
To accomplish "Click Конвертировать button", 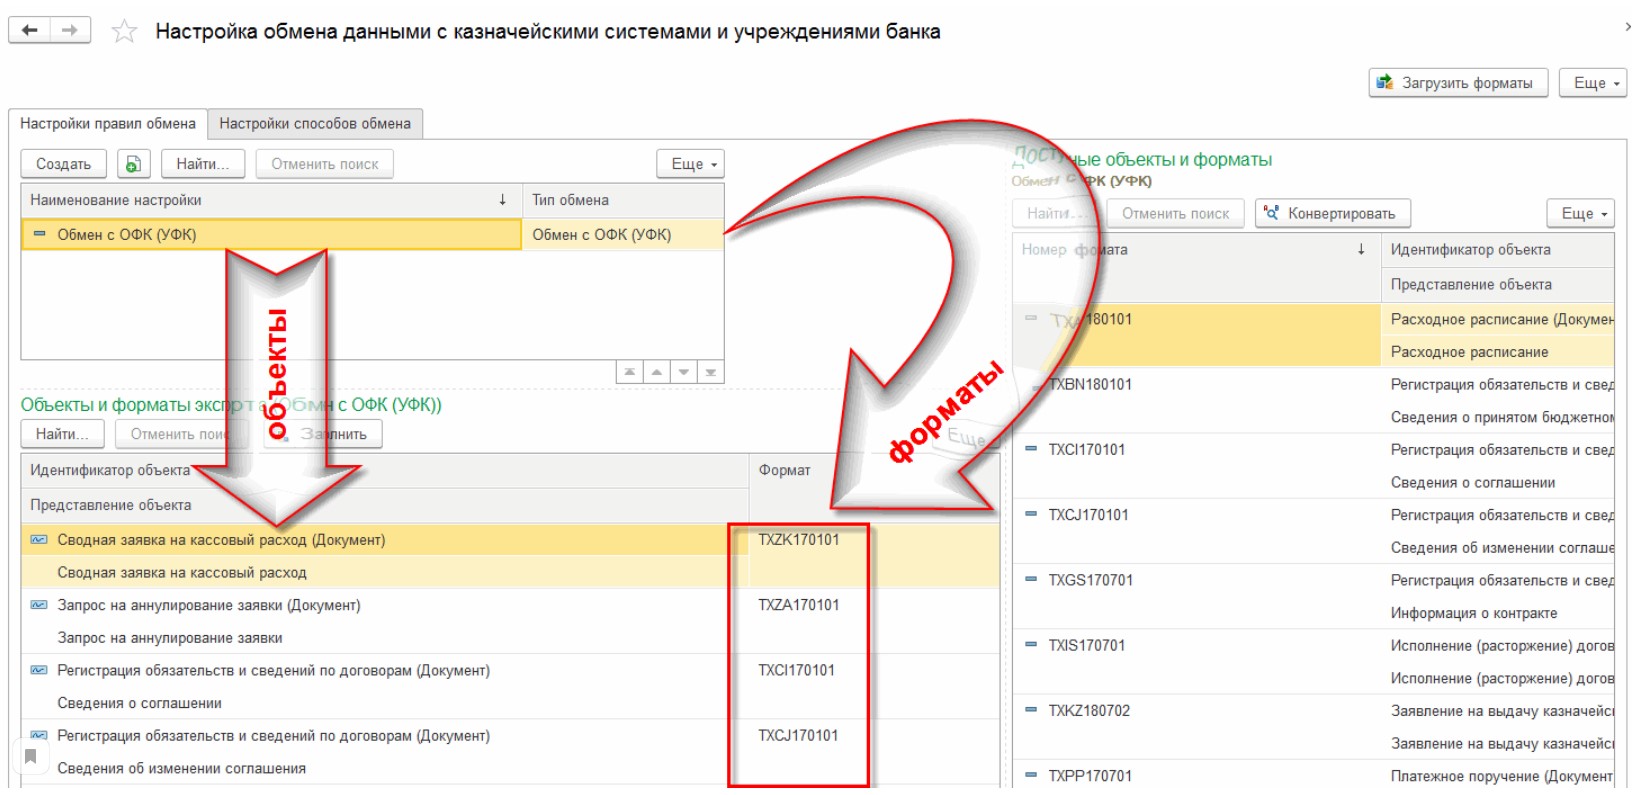I will (x=1333, y=213).
